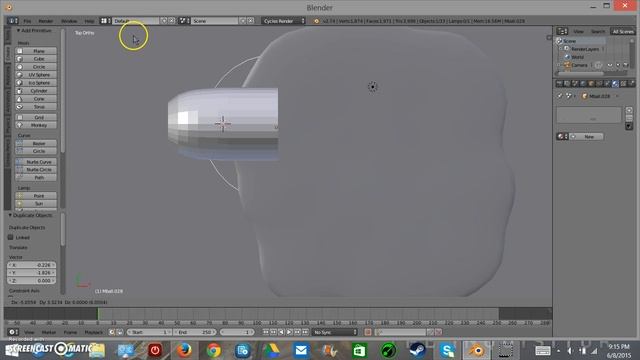This screenshot has height=360, width=640.
Task: Click the Cone primitive icon
Action: click(x=19, y=99)
